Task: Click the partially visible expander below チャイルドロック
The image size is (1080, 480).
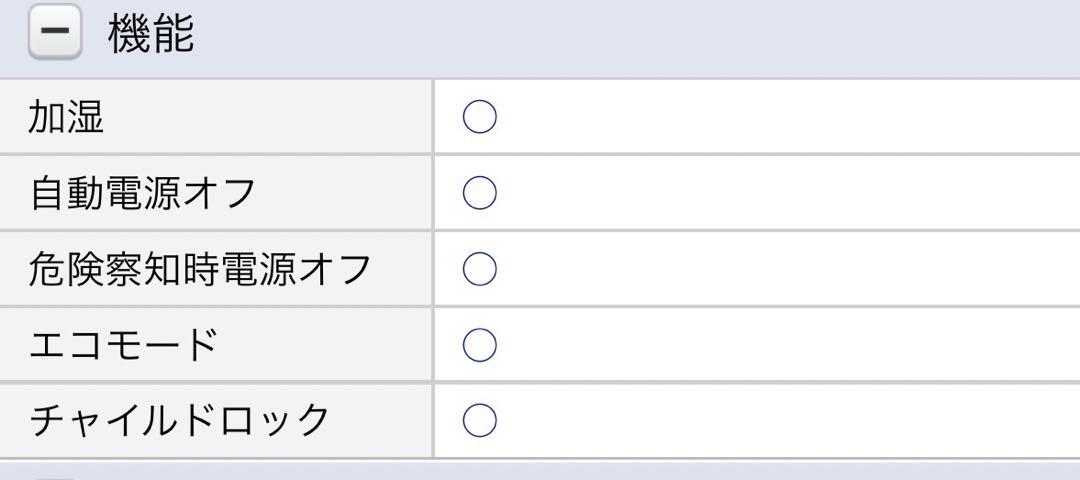Action: click(55, 477)
